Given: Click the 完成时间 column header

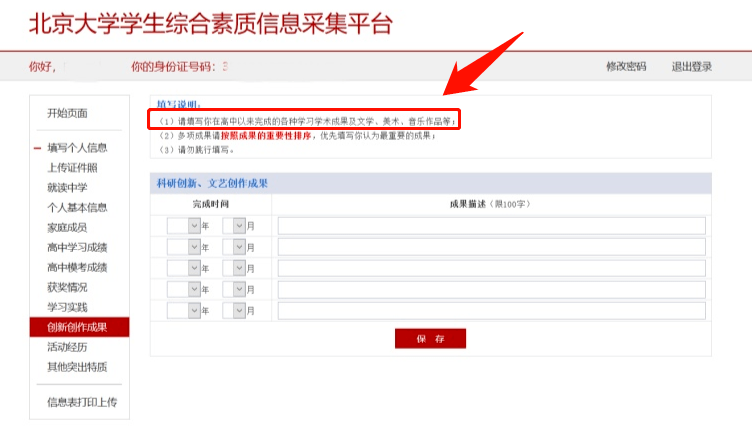Looking at the screenshot, I should coord(211,204).
